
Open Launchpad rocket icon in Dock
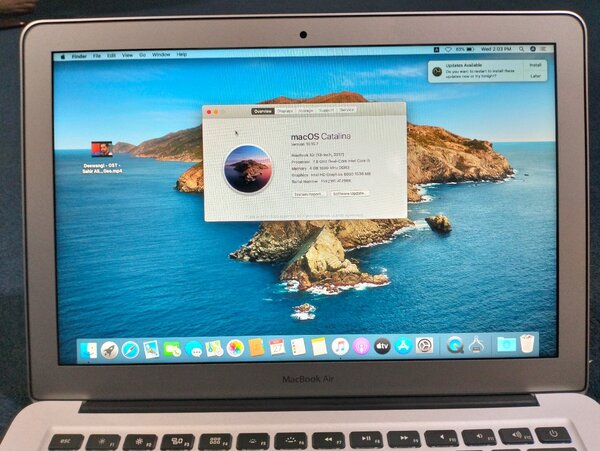(109, 349)
